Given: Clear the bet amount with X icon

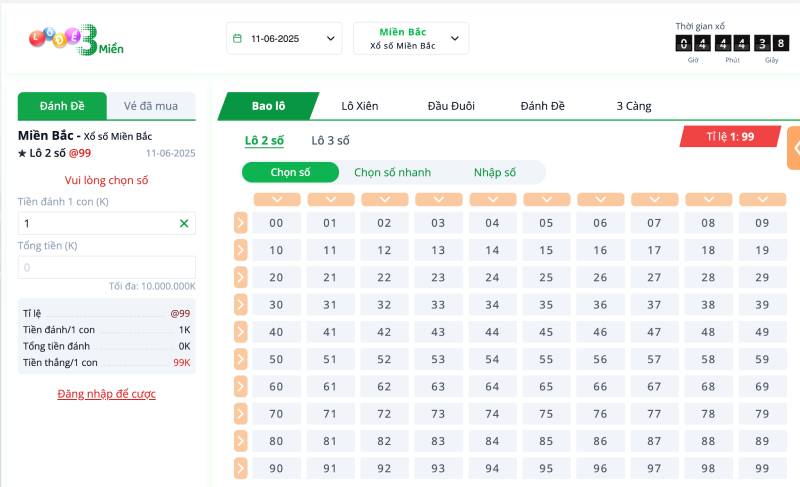Looking at the screenshot, I should point(183,224).
